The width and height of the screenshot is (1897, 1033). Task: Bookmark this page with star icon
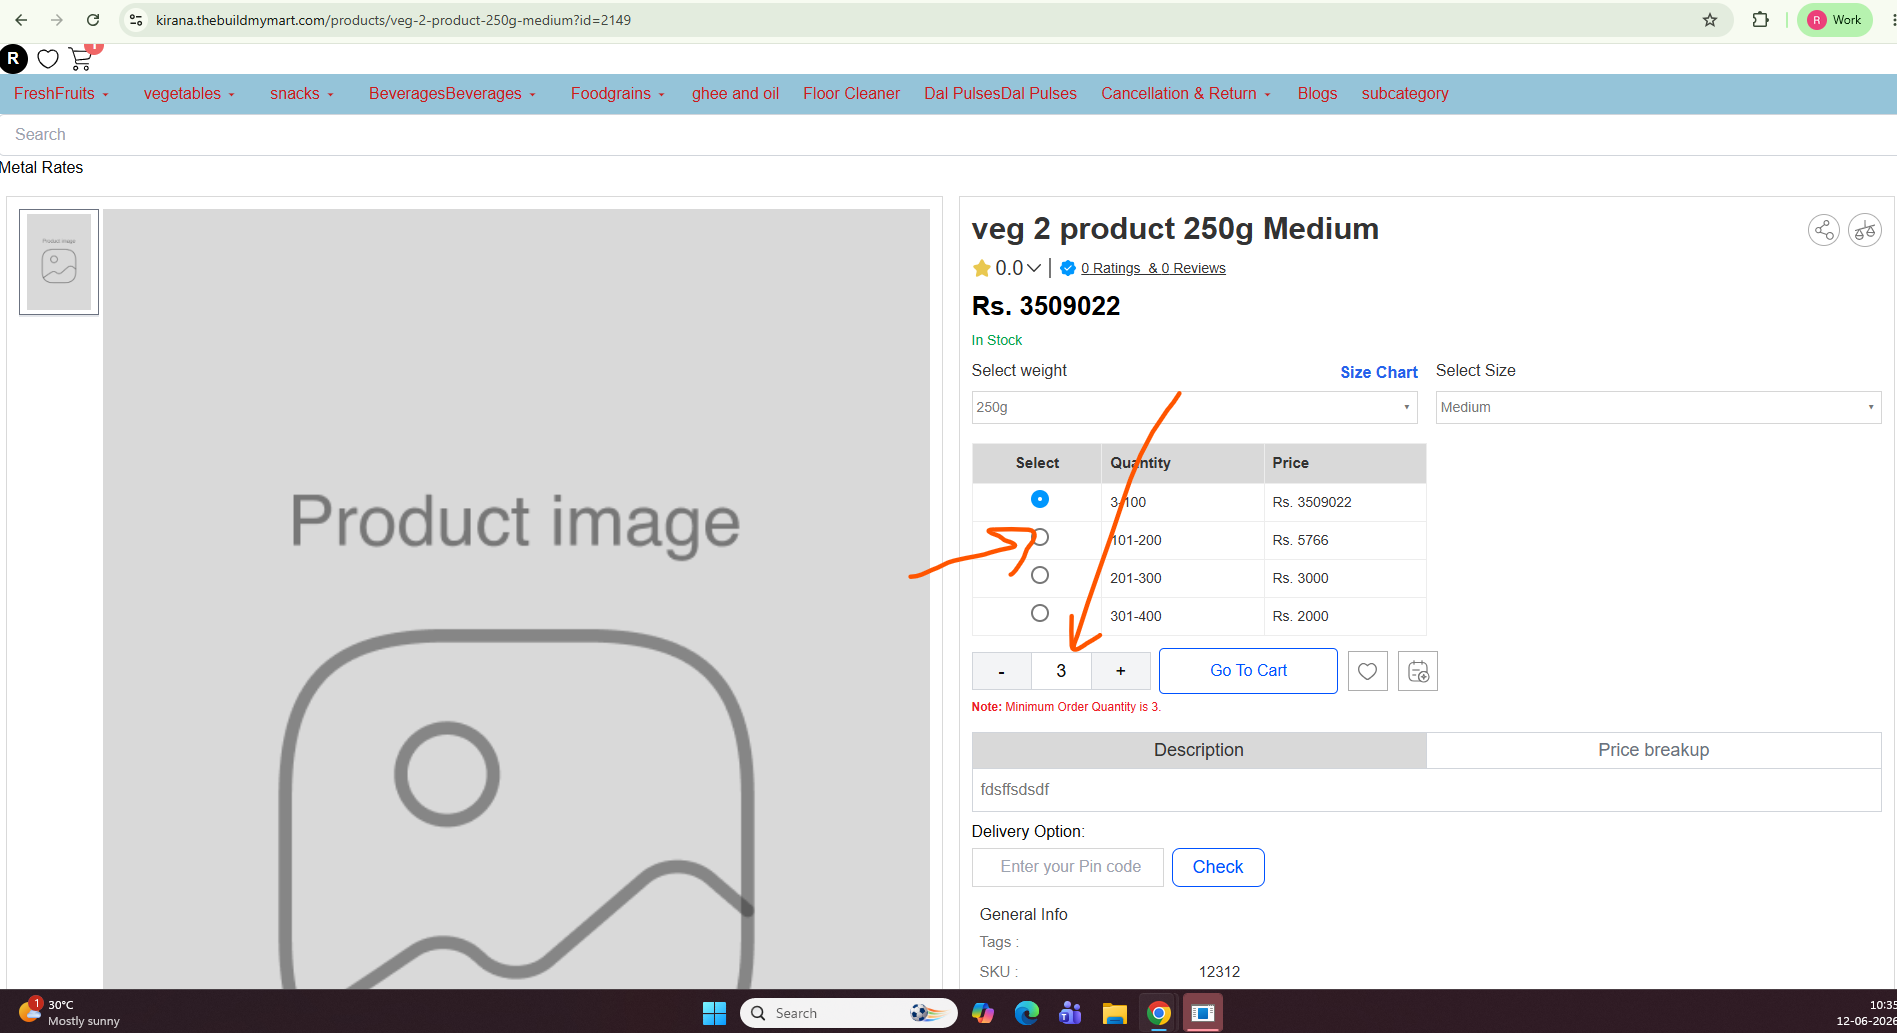(1710, 20)
